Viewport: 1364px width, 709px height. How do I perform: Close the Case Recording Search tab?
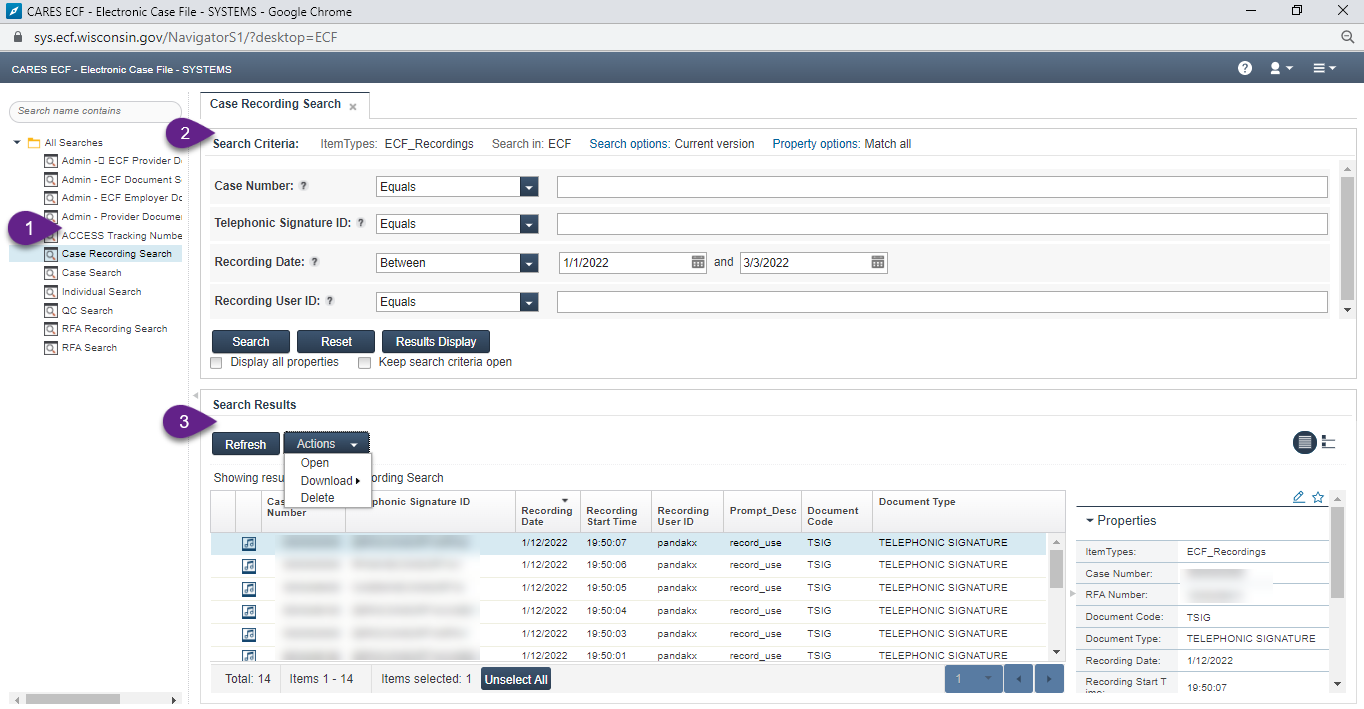[x=353, y=106]
